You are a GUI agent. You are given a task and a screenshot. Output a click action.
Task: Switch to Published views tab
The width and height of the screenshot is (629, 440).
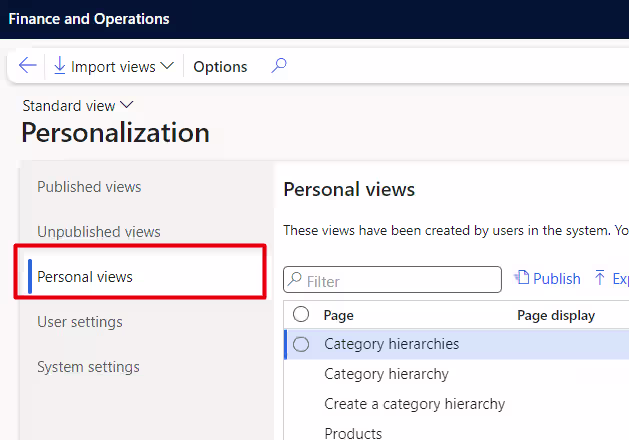(x=89, y=187)
